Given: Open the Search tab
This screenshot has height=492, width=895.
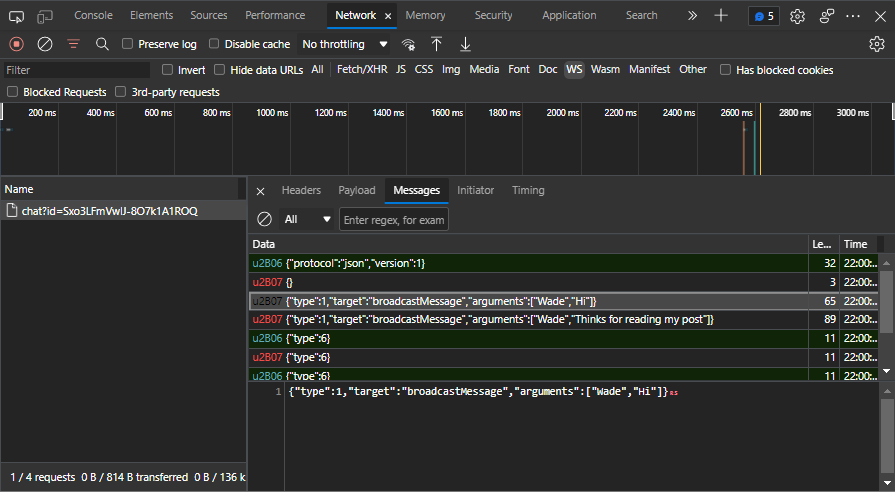Looking at the screenshot, I should point(642,15).
